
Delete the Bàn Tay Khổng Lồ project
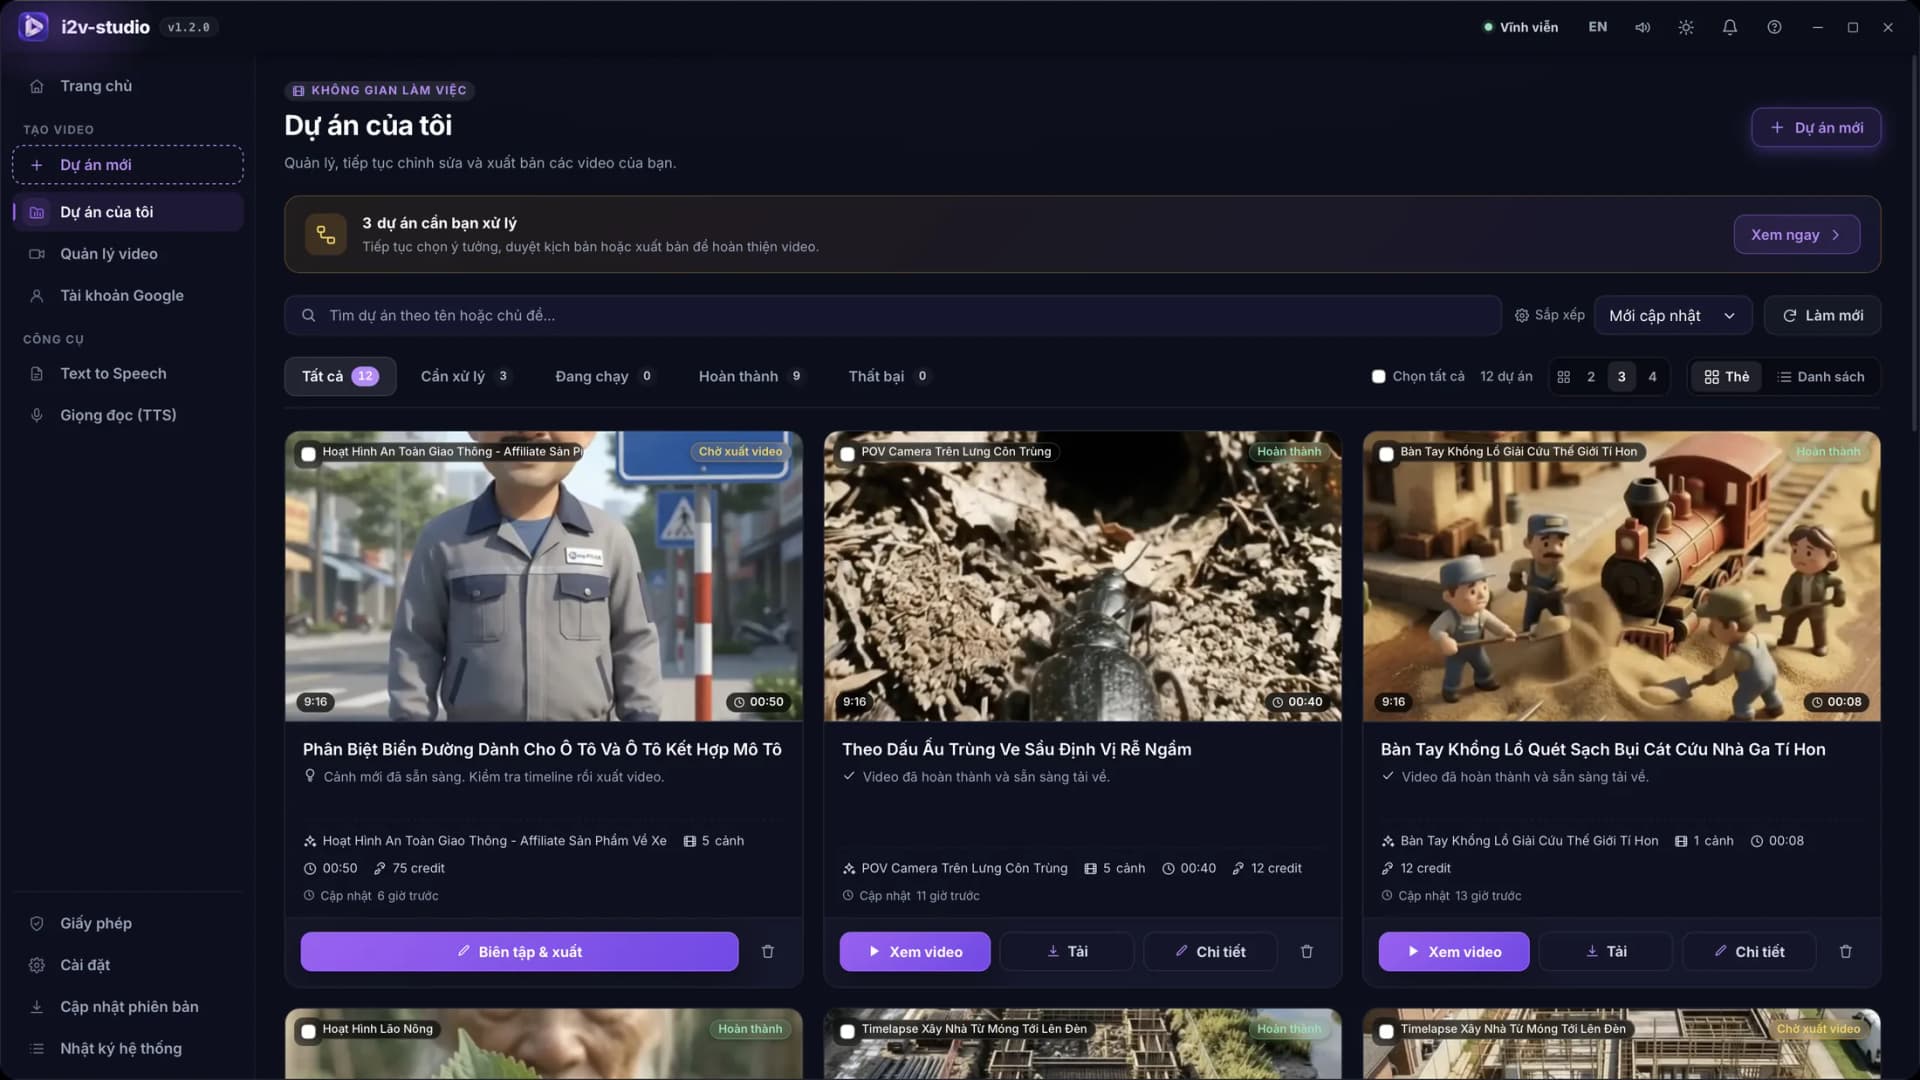[1846, 951]
